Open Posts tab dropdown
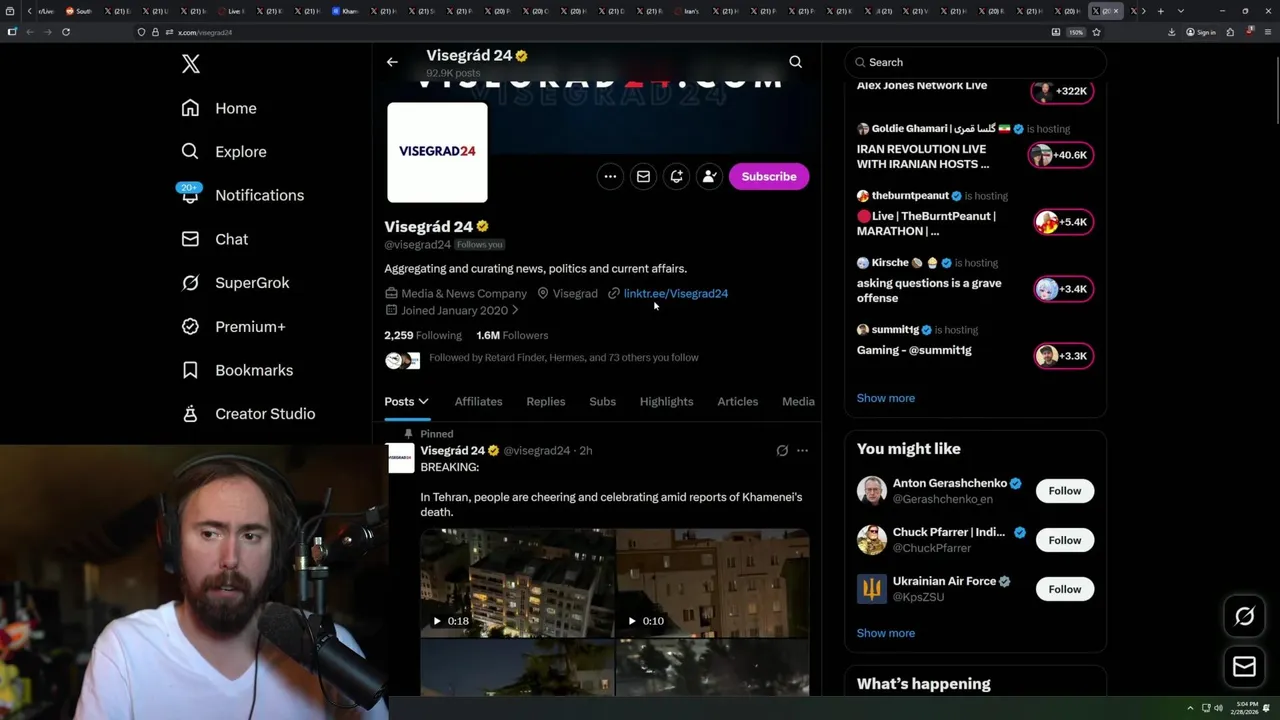The image size is (1280, 720). (407, 401)
